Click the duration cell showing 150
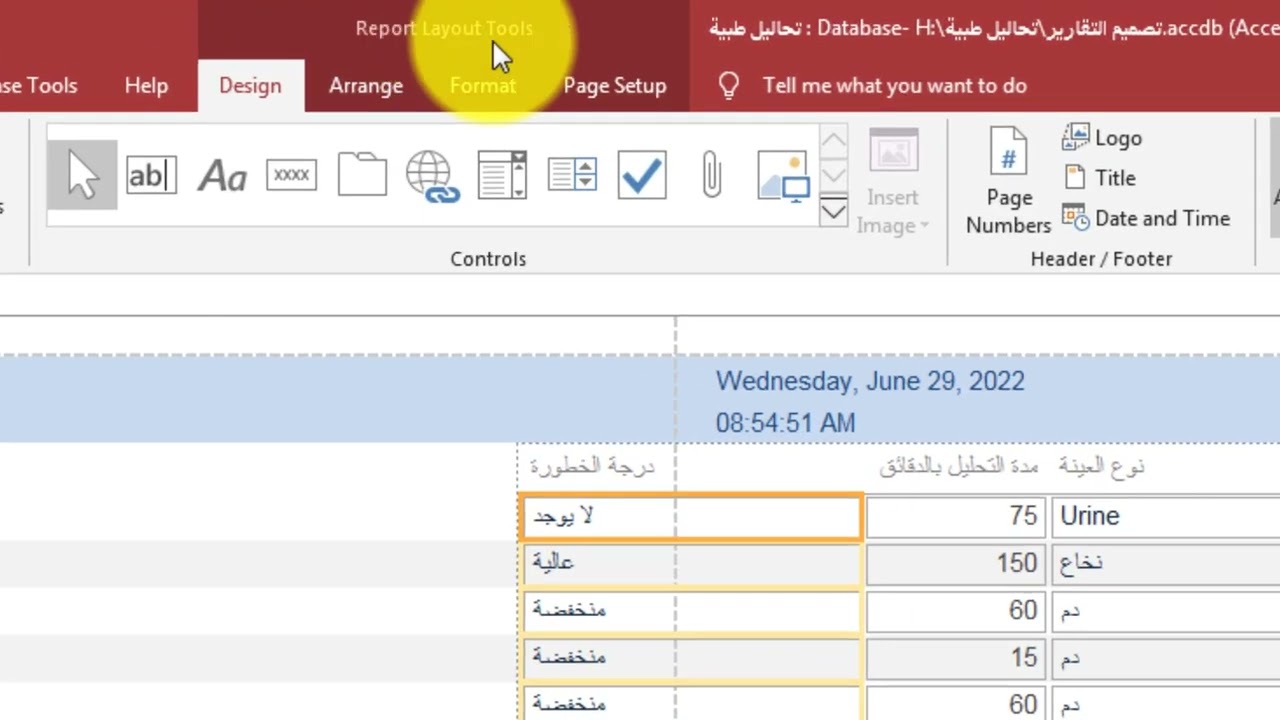Image resolution: width=1280 pixels, height=720 pixels. click(x=956, y=563)
